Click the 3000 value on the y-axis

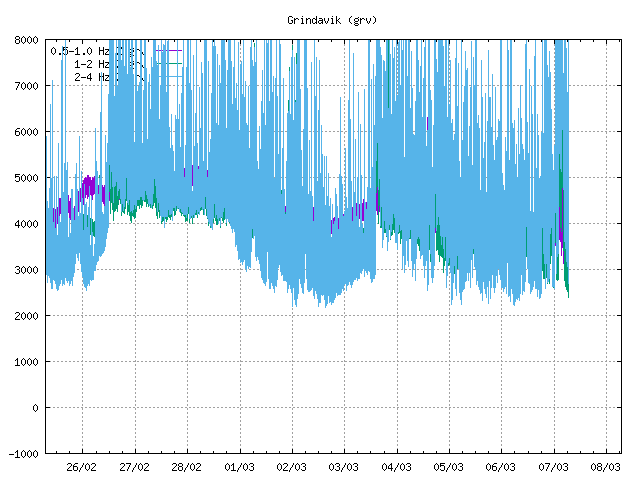click(27, 270)
